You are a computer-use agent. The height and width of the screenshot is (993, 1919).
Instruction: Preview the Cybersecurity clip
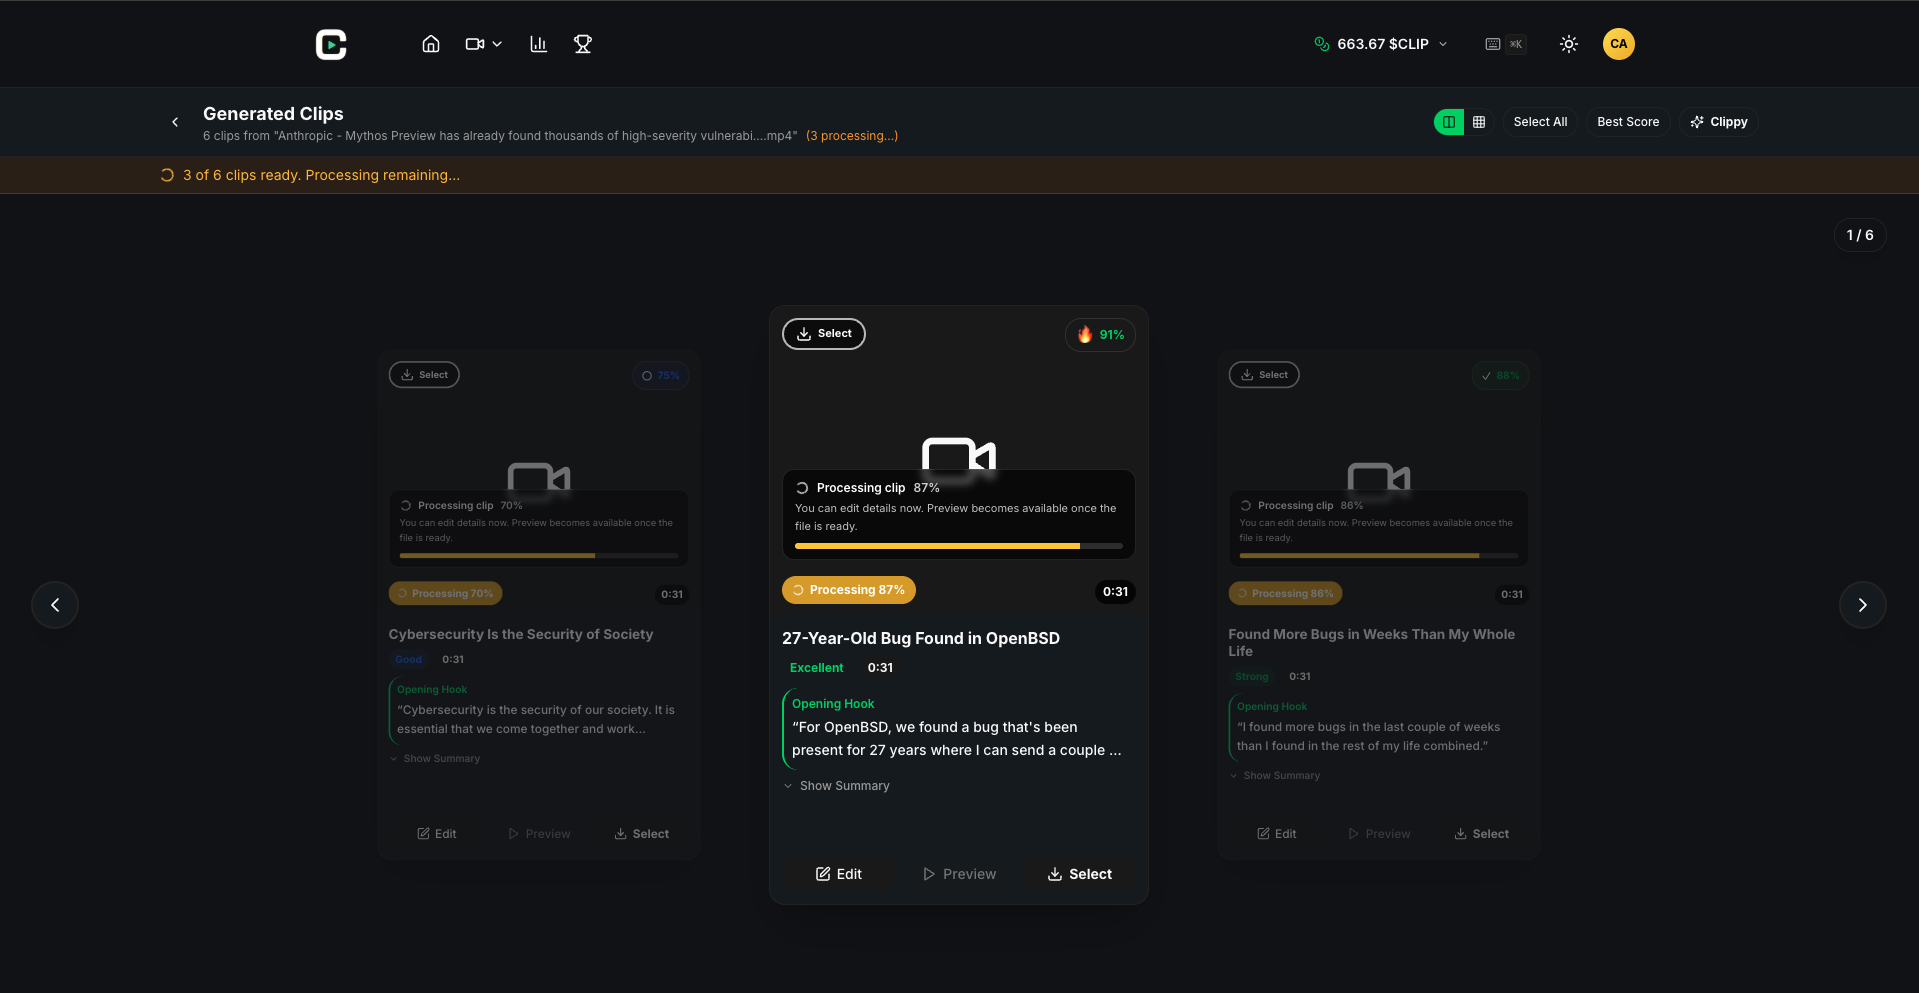pyautogui.click(x=539, y=834)
